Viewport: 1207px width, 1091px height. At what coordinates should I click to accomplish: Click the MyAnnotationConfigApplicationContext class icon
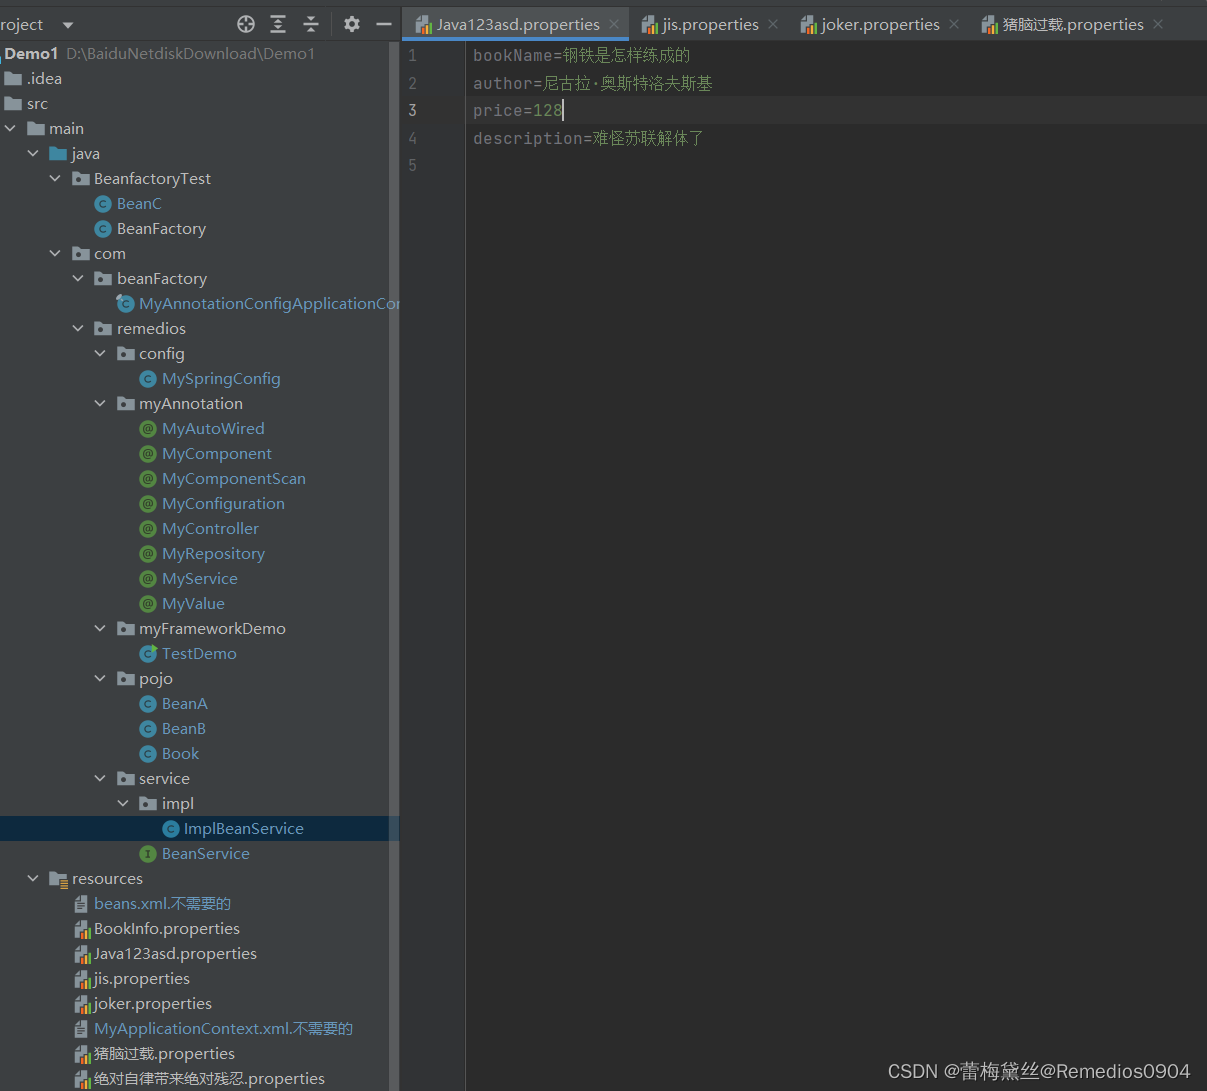pos(125,303)
